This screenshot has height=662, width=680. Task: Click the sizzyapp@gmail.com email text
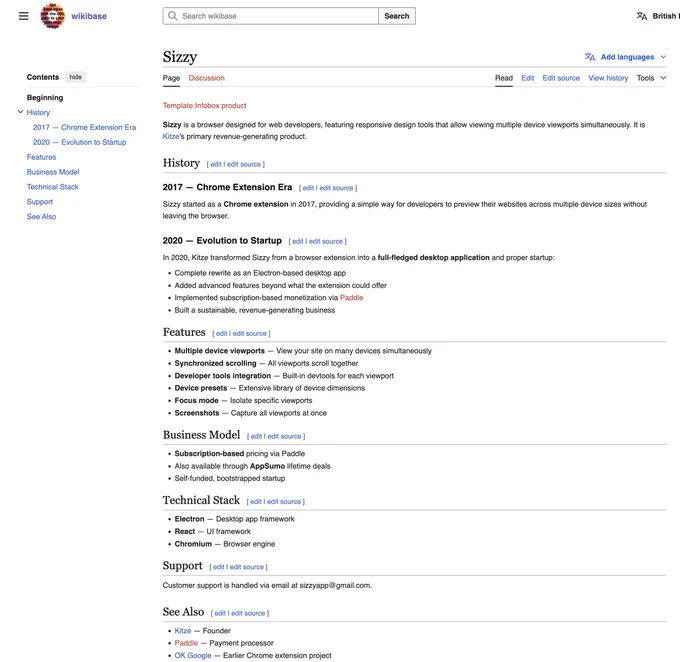(335, 585)
